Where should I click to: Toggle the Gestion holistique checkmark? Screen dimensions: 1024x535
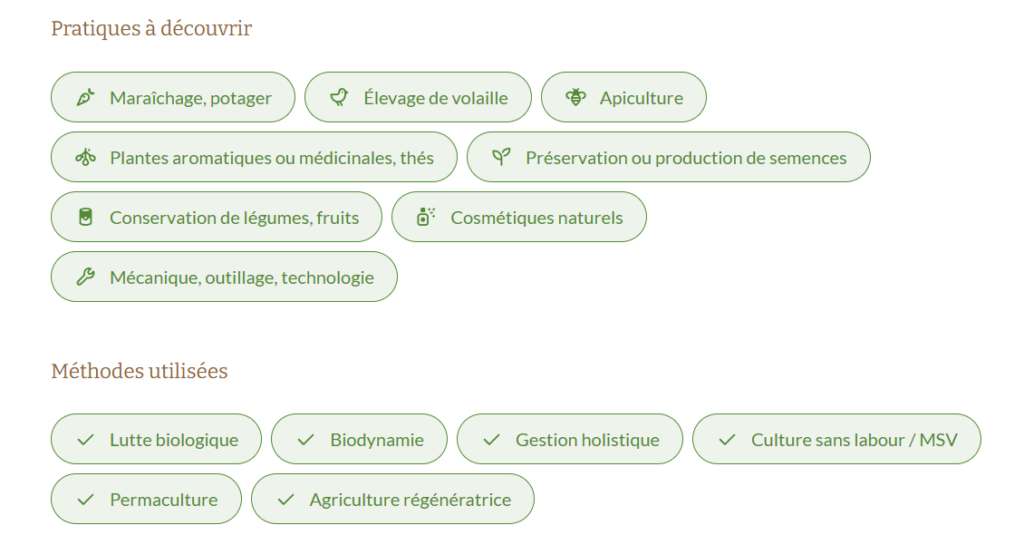492,440
